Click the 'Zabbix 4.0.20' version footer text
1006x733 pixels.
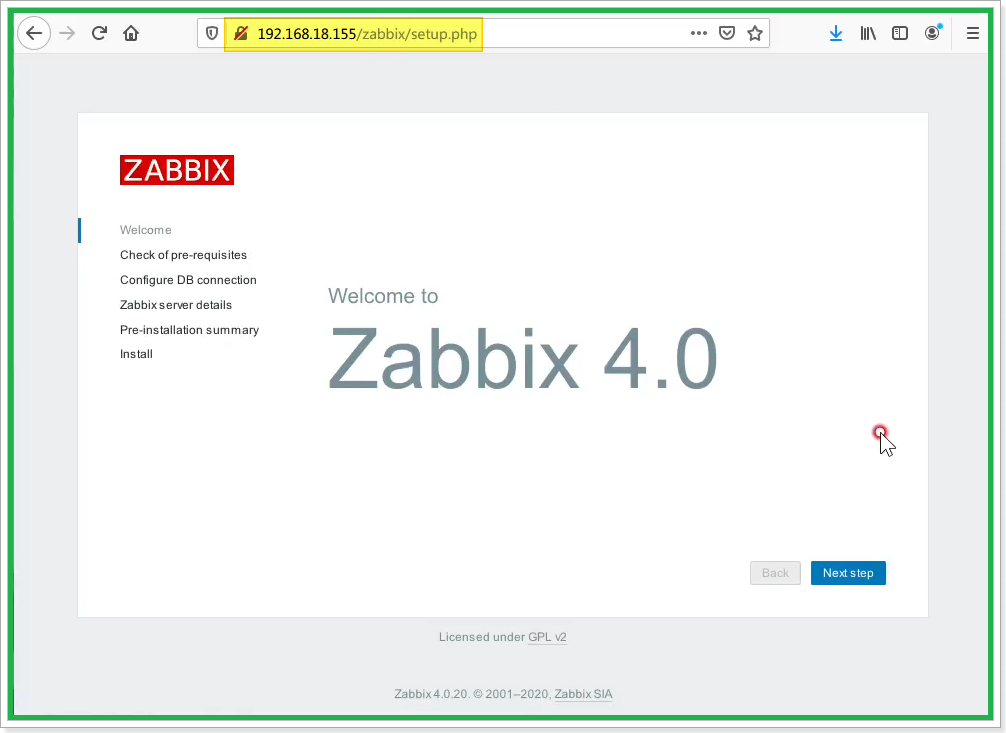432,694
